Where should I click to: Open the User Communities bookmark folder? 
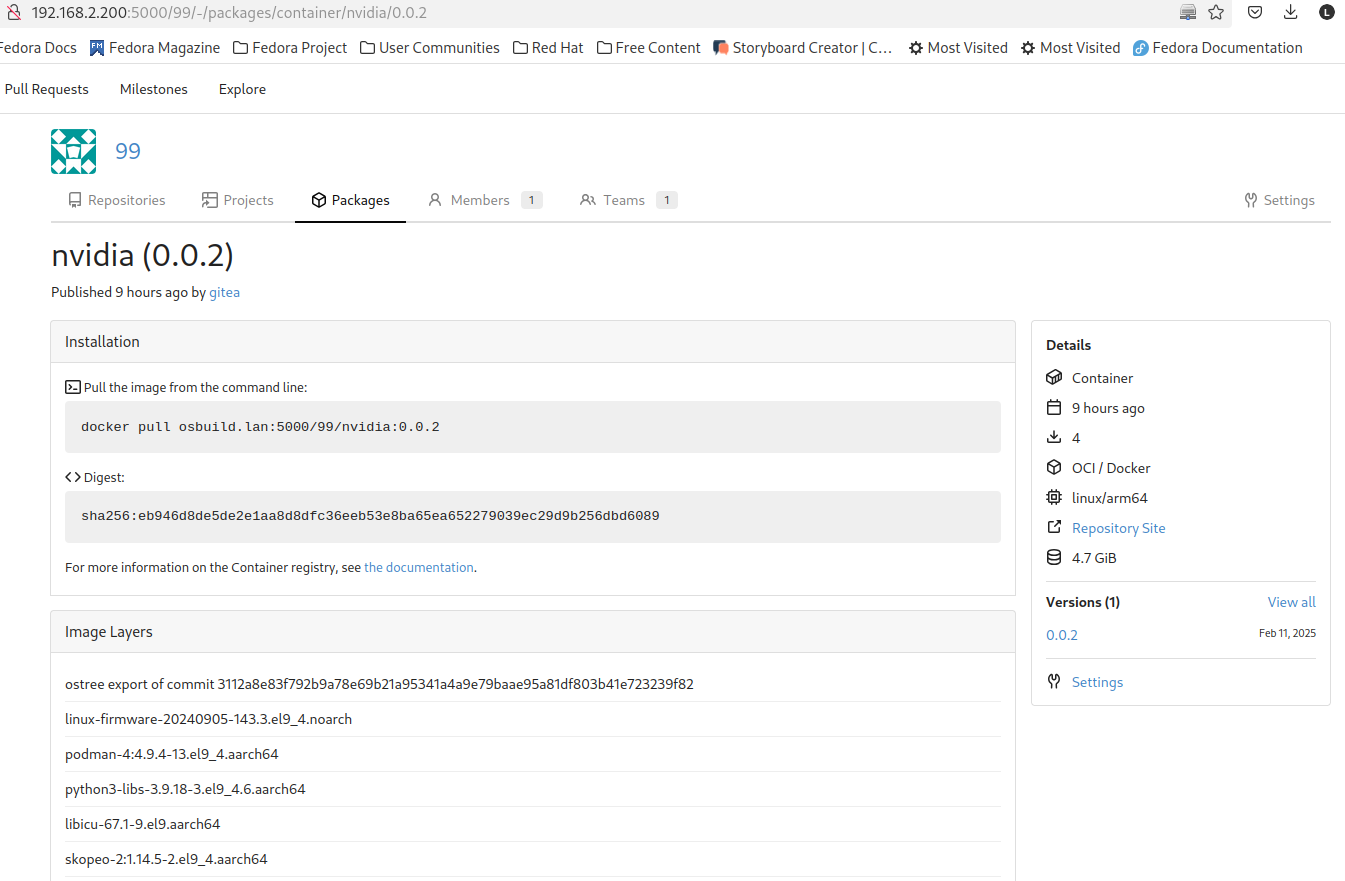[x=430, y=48]
